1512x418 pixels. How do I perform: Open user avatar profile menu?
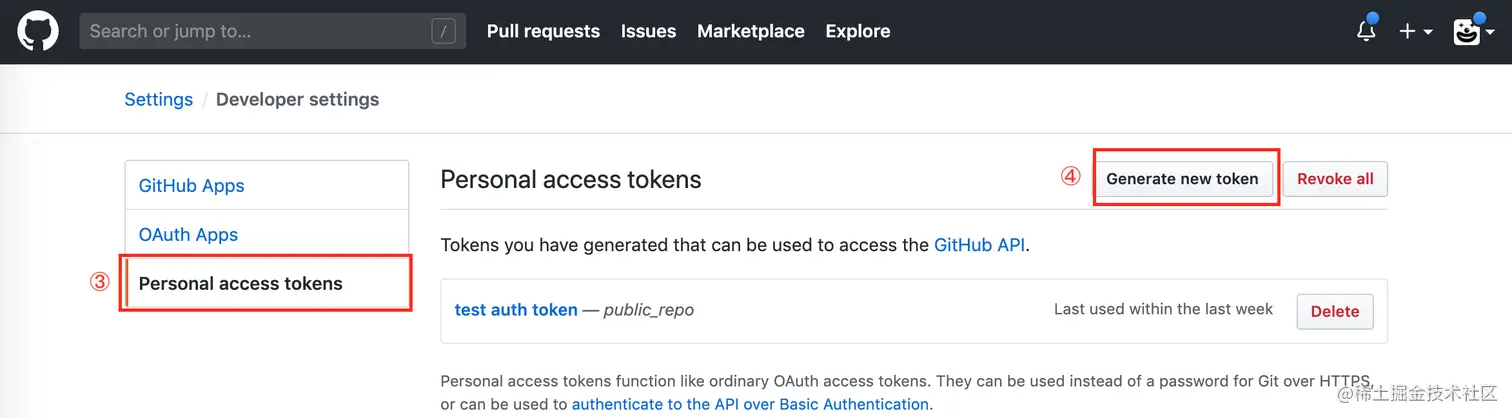coord(1474,31)
